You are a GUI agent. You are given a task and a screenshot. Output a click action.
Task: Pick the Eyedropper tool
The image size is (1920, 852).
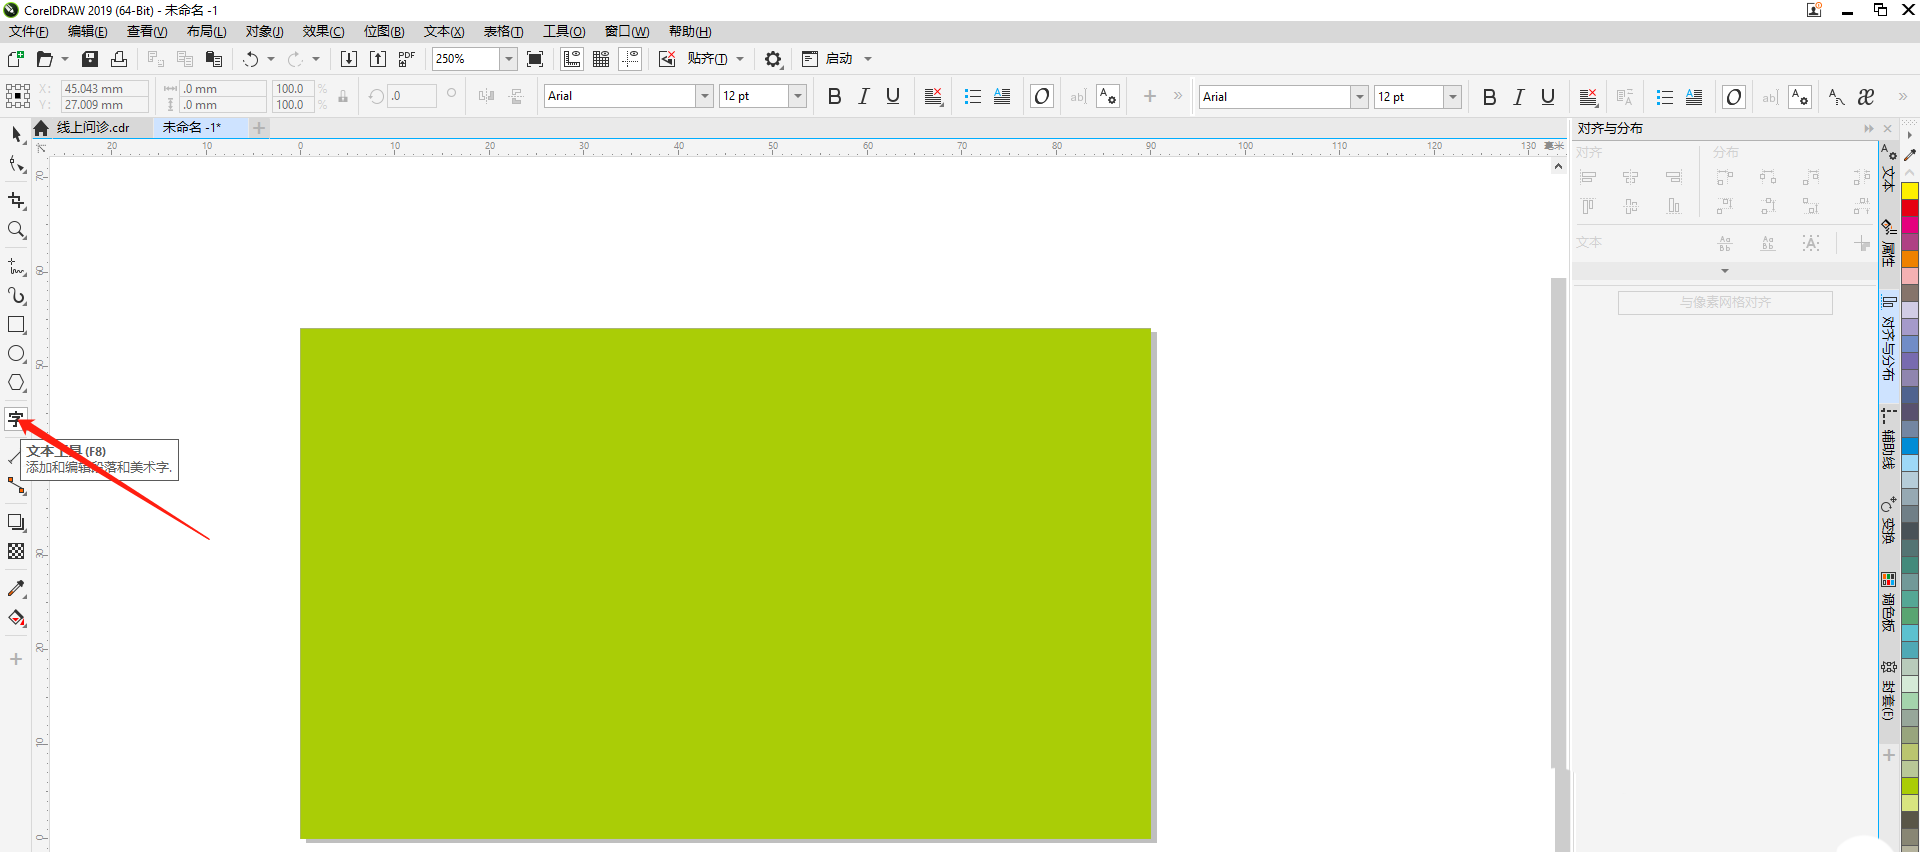[x=16, y=589]
